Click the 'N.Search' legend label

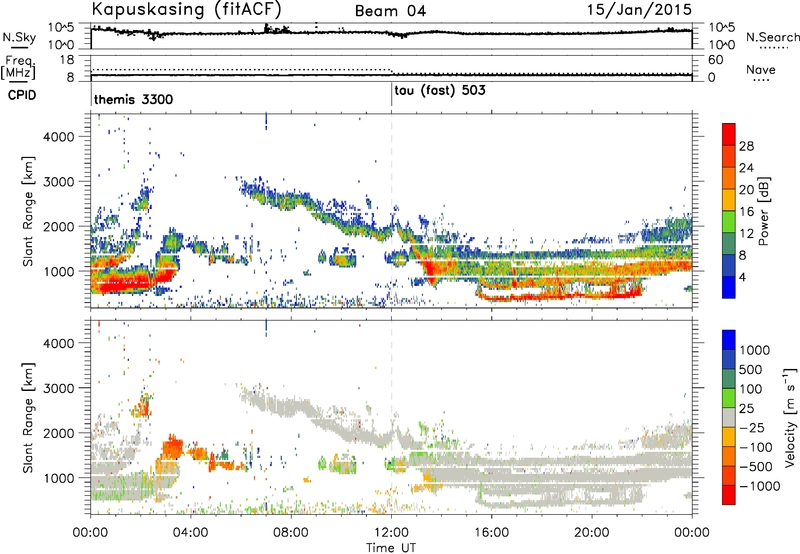click(773, 37)
